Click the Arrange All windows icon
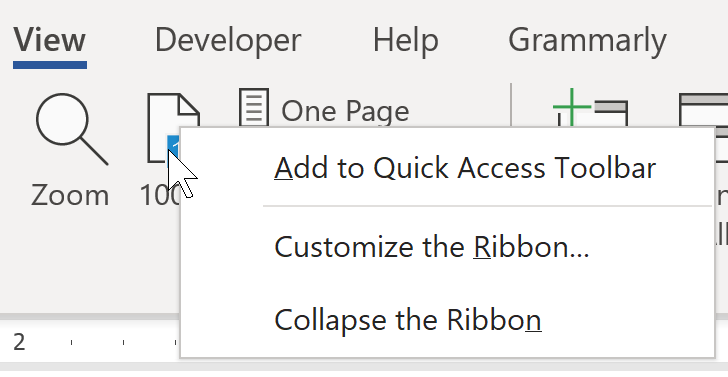This screenshot has width=728, height=377. (703, 110)
